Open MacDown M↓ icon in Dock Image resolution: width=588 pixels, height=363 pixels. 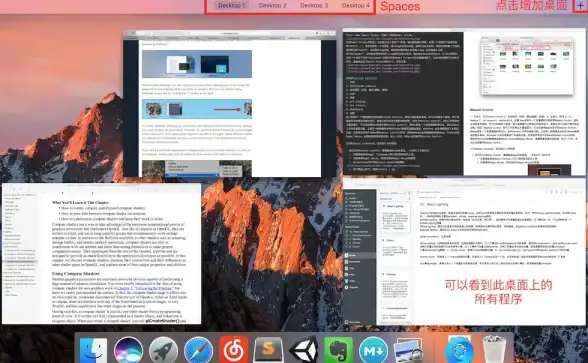coord(373,351)
